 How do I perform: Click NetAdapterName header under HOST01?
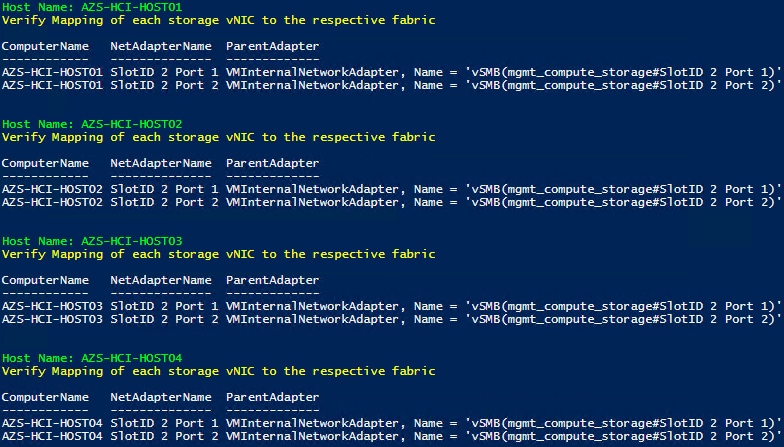(x=161, y=46)
